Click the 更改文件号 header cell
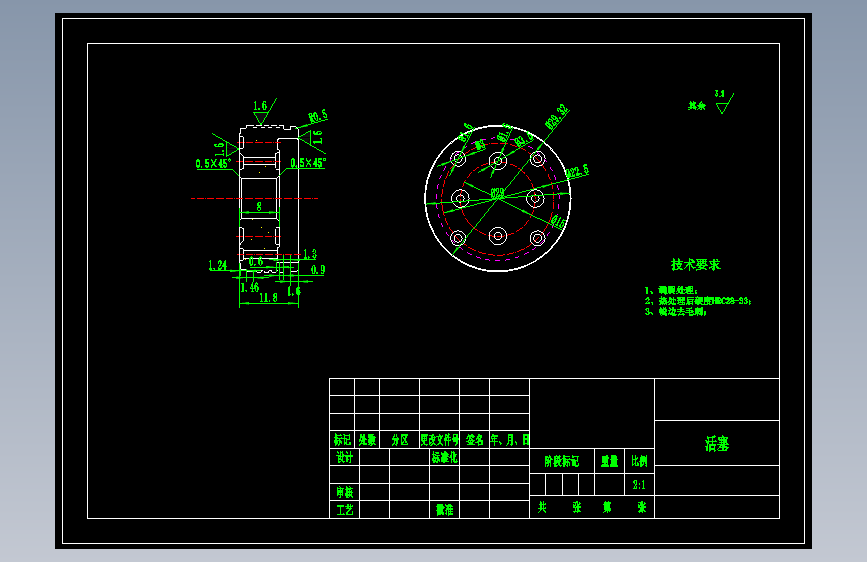 coord(440,440)
